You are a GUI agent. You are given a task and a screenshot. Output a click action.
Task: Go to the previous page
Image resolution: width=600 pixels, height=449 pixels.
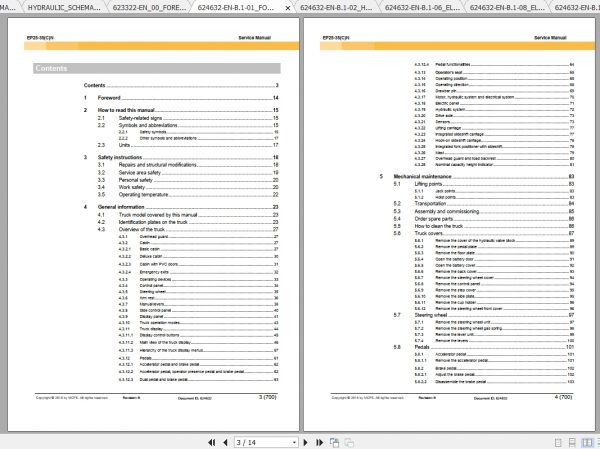pyautogui.click(x=225, y=442)
